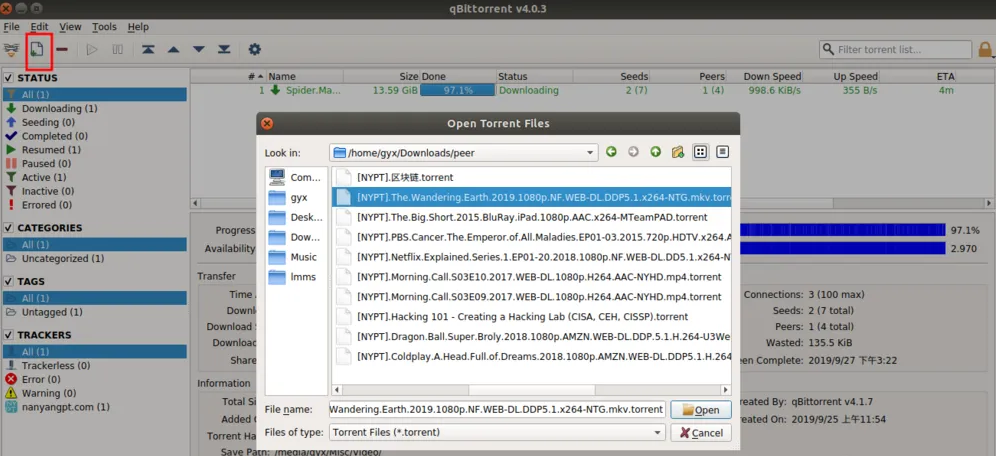Screen dimensions: 996x456
Task: Click the red Delete torrent toolbar icon
Action: click(x=62, y=50)
